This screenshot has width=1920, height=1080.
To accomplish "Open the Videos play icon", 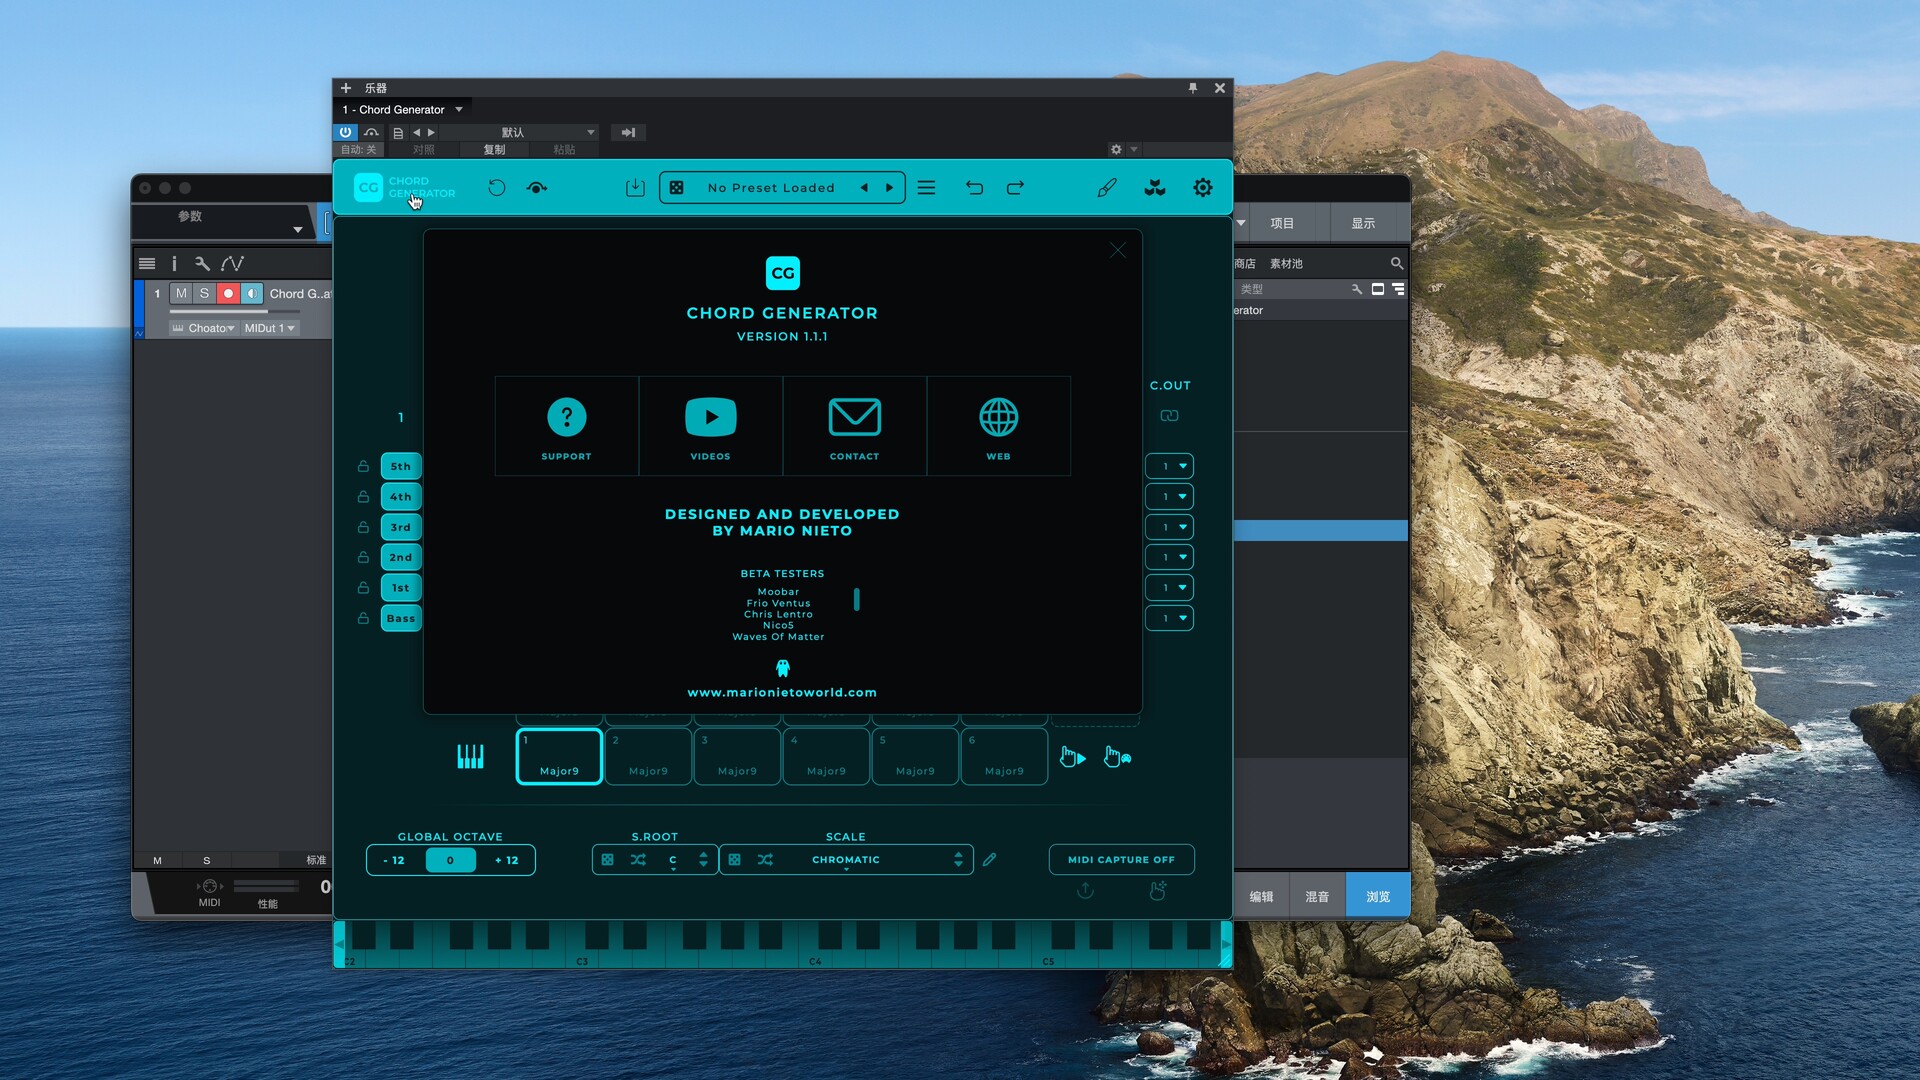I will pos(710,417).
